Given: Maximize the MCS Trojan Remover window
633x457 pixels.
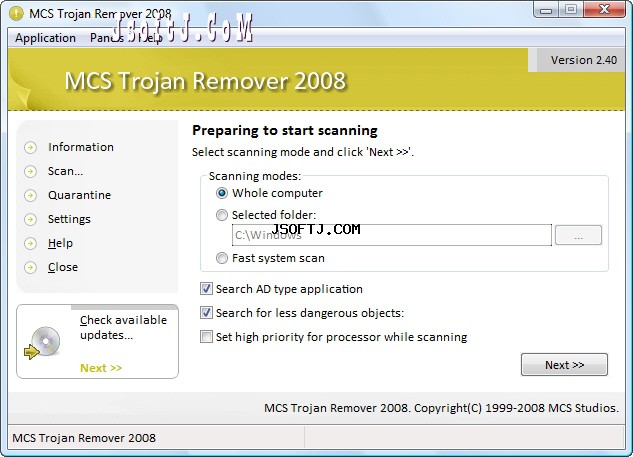Looking at the screenshot, I should tap(570, 10).
